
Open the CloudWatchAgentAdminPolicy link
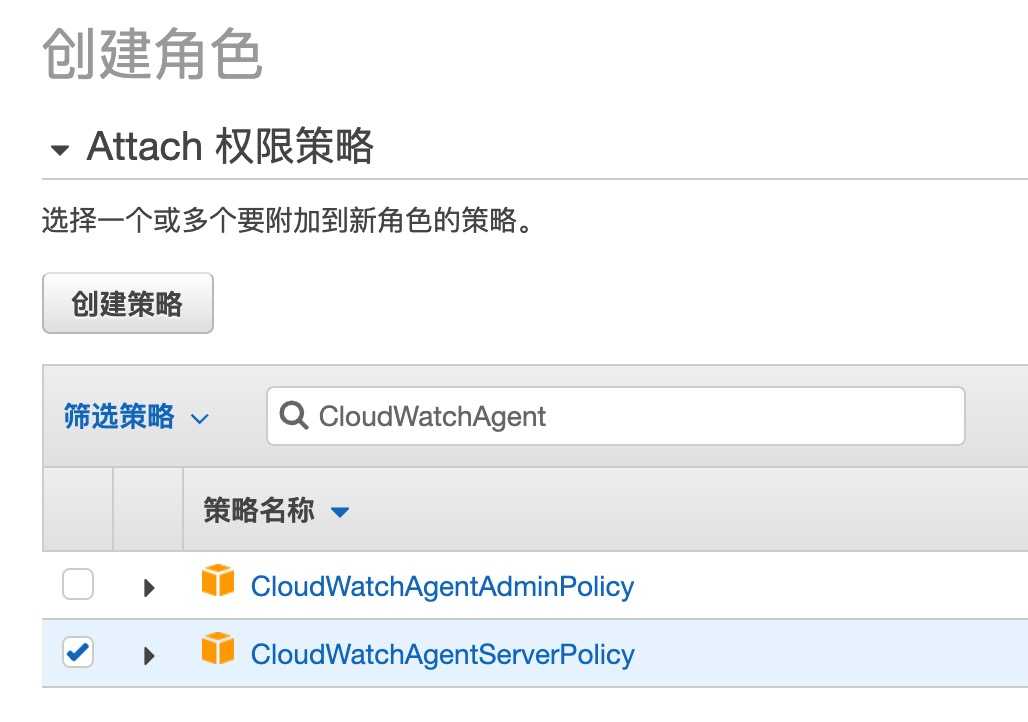coord(442,586)
